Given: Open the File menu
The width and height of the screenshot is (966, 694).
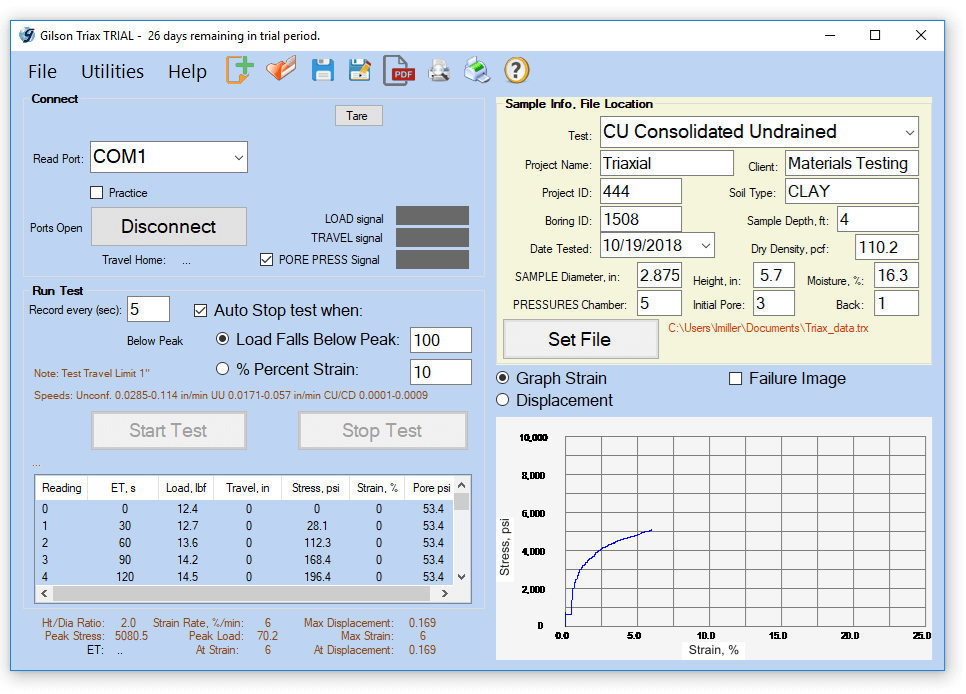Looking at the screenshot, I should click(43, 71).
